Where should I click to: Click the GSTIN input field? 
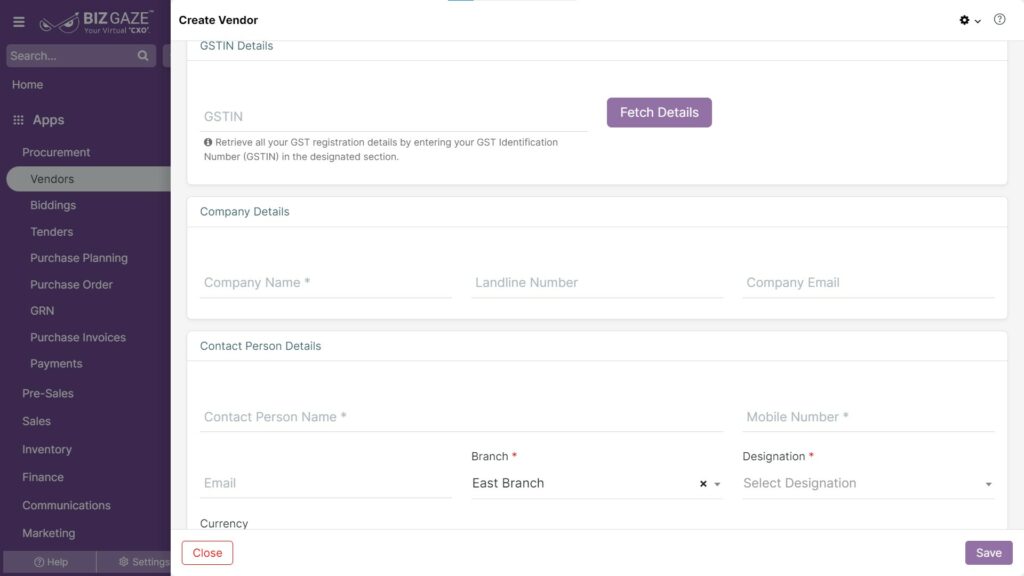pos(394,116)
